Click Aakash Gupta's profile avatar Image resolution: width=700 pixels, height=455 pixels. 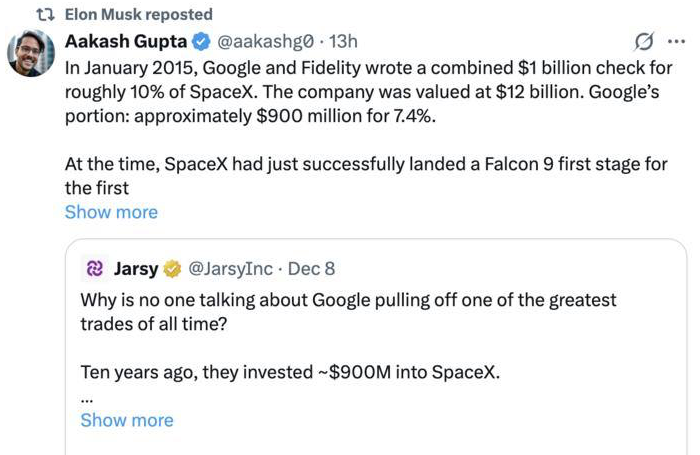coord(32,52)
